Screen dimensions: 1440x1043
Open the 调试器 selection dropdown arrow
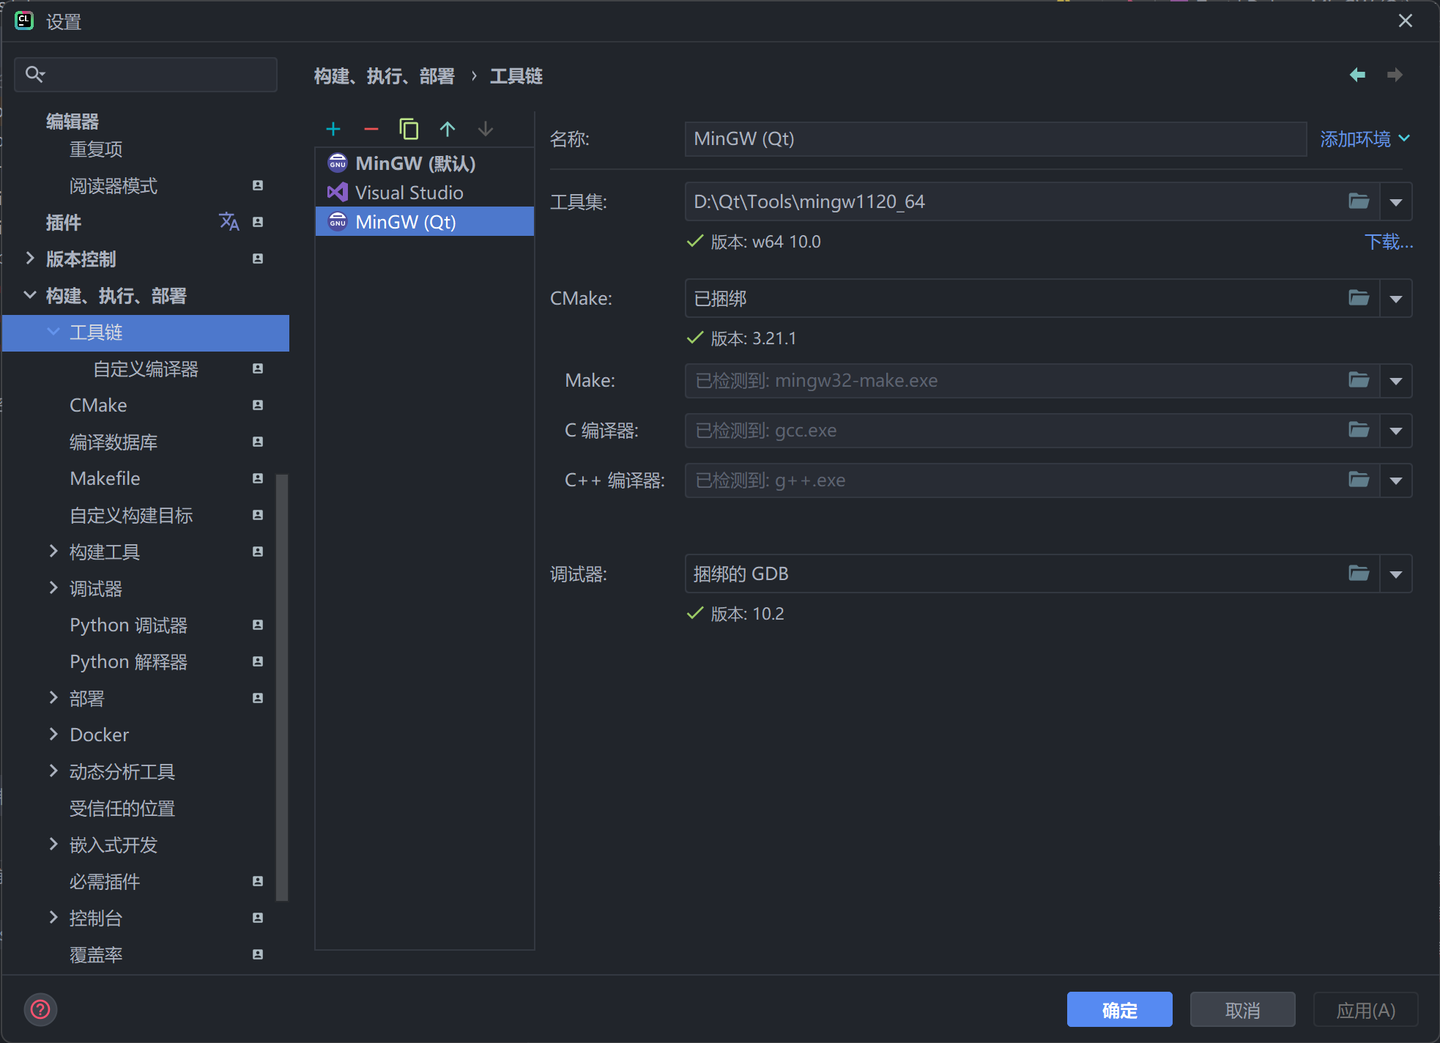[1396, 573]
